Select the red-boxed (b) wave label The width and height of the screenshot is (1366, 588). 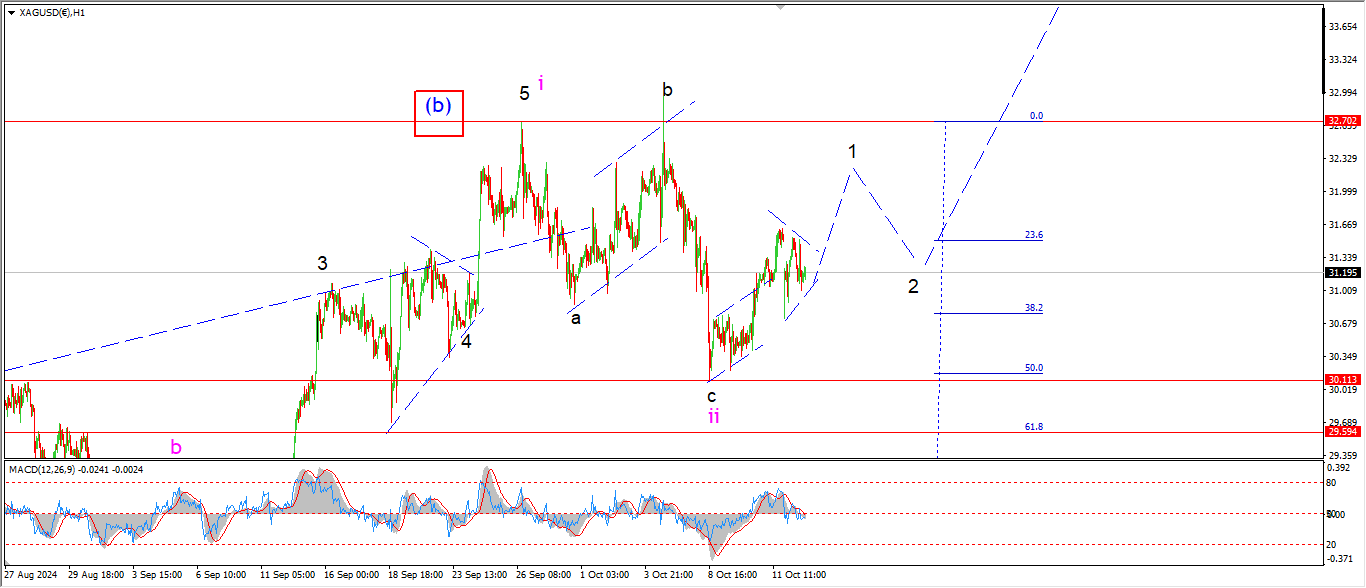[x=440, y=105]
